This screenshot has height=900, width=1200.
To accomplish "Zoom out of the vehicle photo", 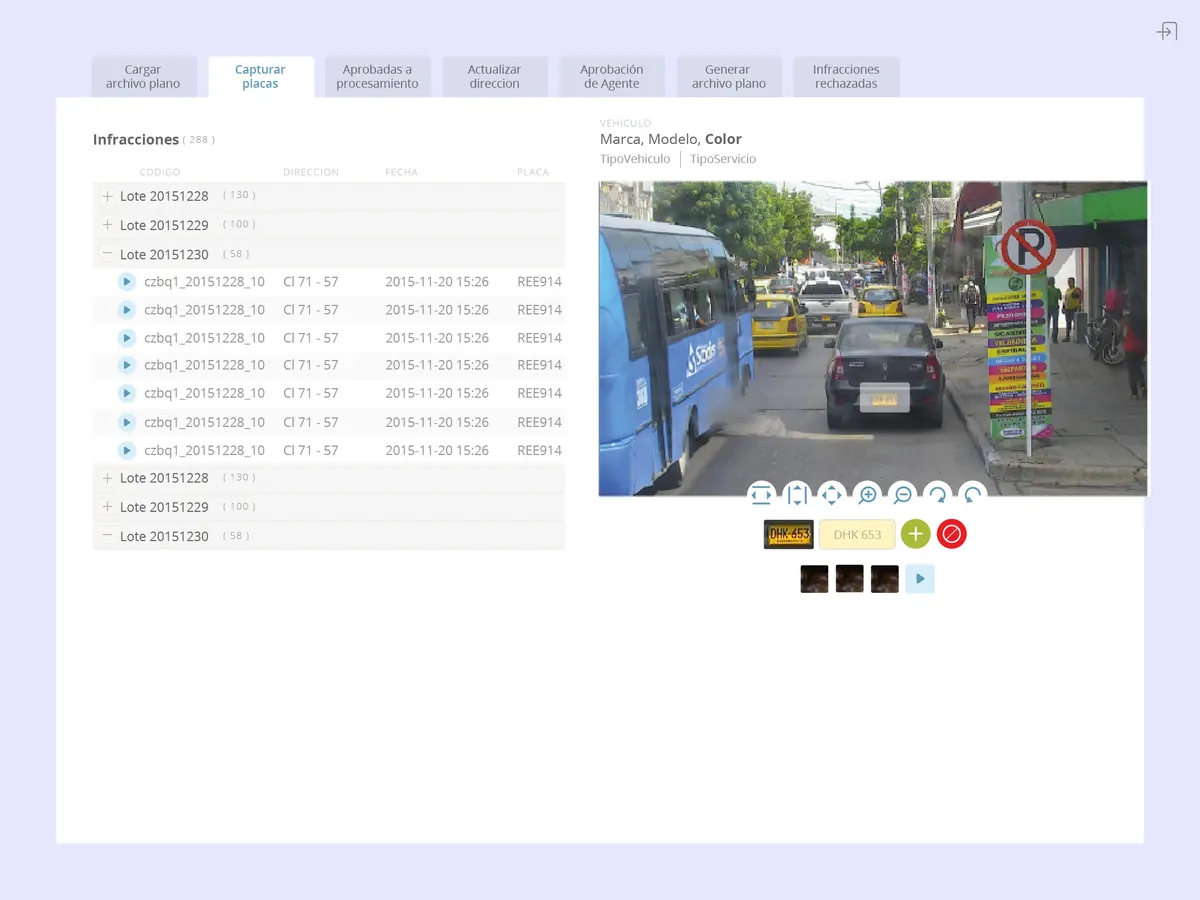I will pos(902,494).
